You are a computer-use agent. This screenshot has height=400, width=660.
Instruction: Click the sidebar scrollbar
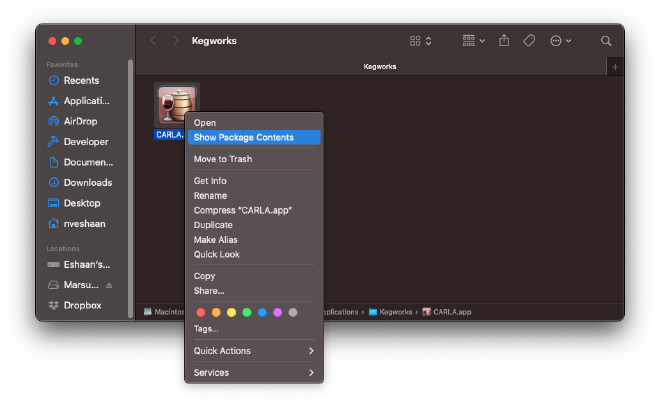(x=130, y=189)
